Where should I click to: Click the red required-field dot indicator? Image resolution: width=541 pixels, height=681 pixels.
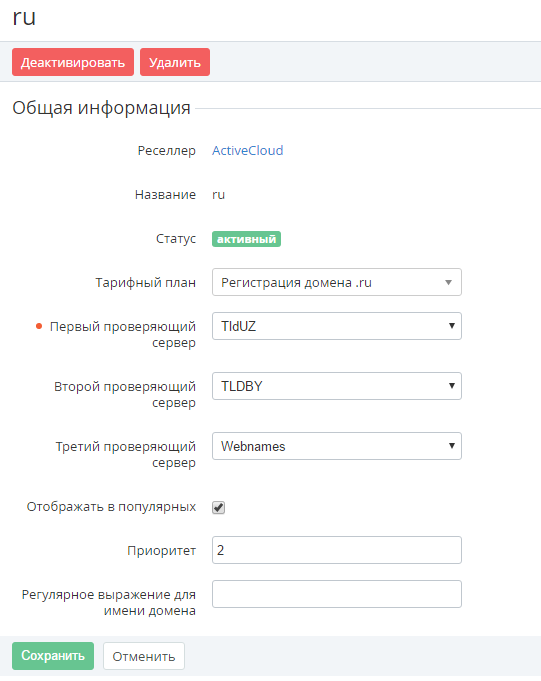[x=39, y=326]
